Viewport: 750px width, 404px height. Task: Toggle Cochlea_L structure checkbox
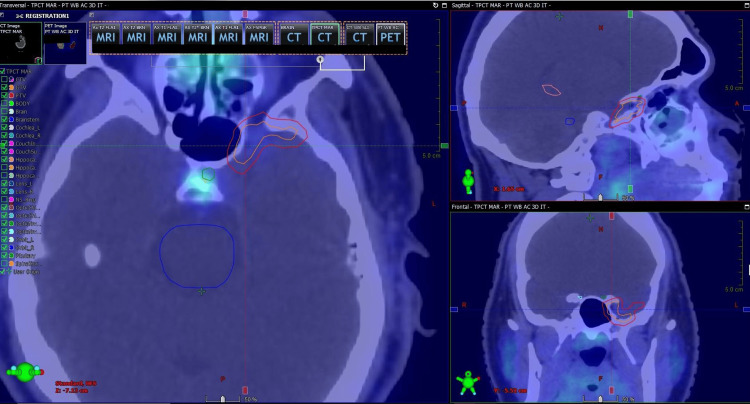(x=4, y=128)
